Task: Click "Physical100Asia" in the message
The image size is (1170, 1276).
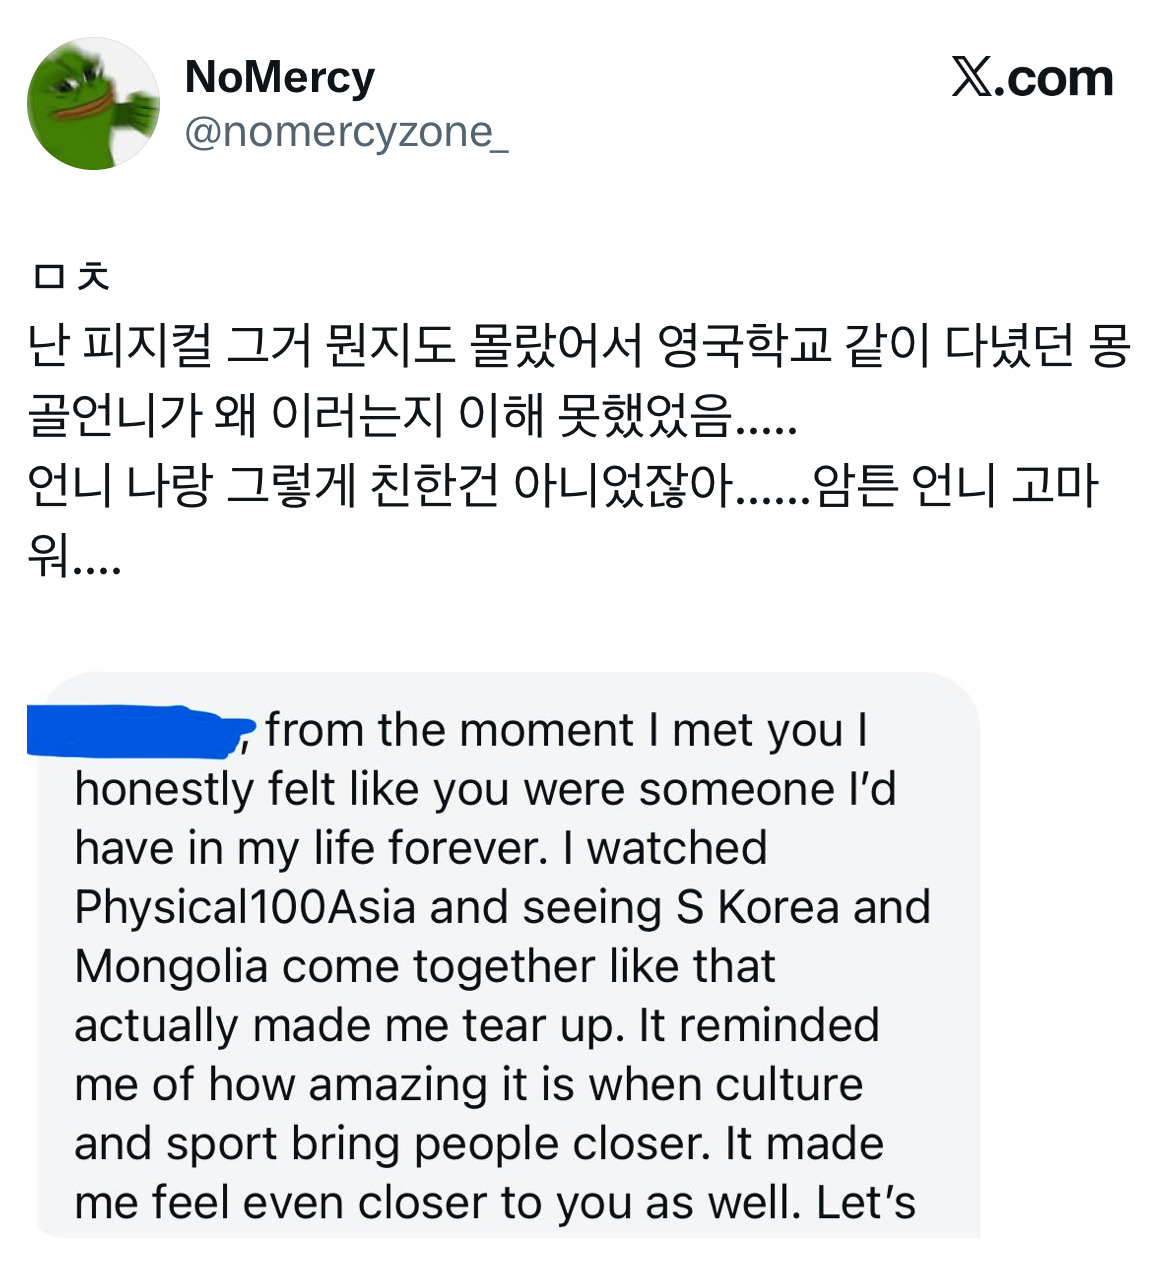Action: click(245, 908)
